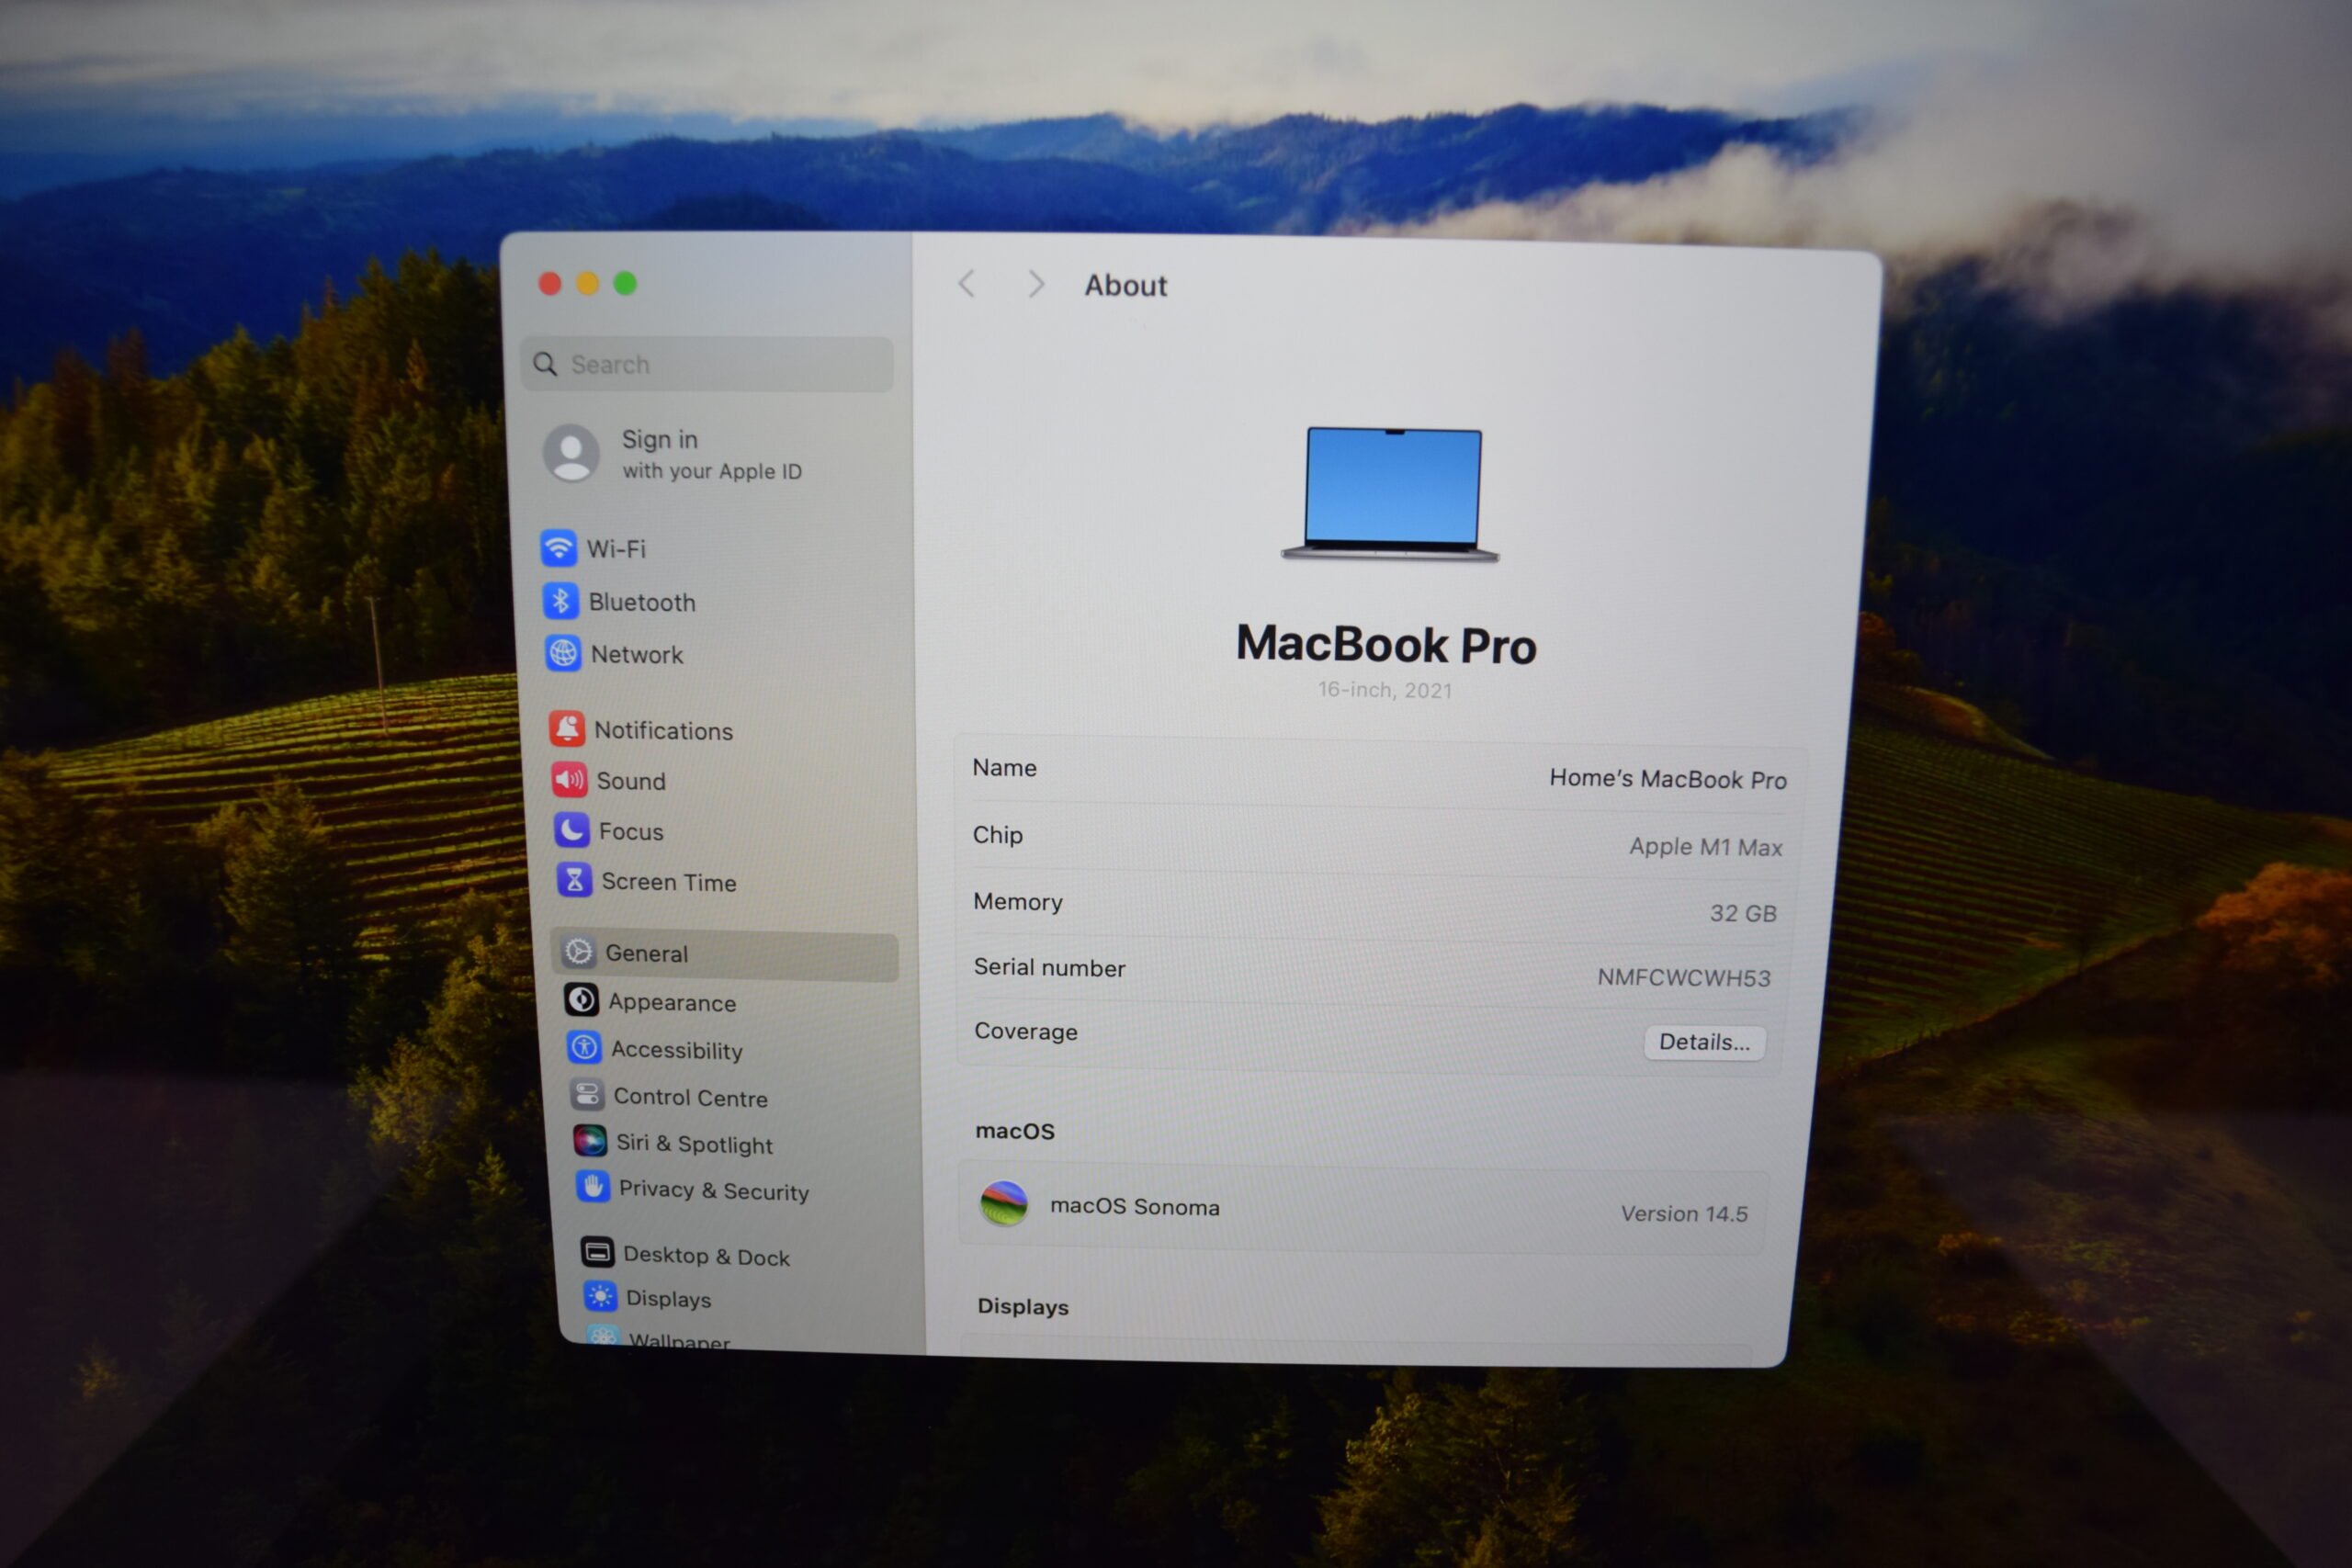Click the Apple ID avatar icon
2352x1568 pixels.
(x=571, y=453)
